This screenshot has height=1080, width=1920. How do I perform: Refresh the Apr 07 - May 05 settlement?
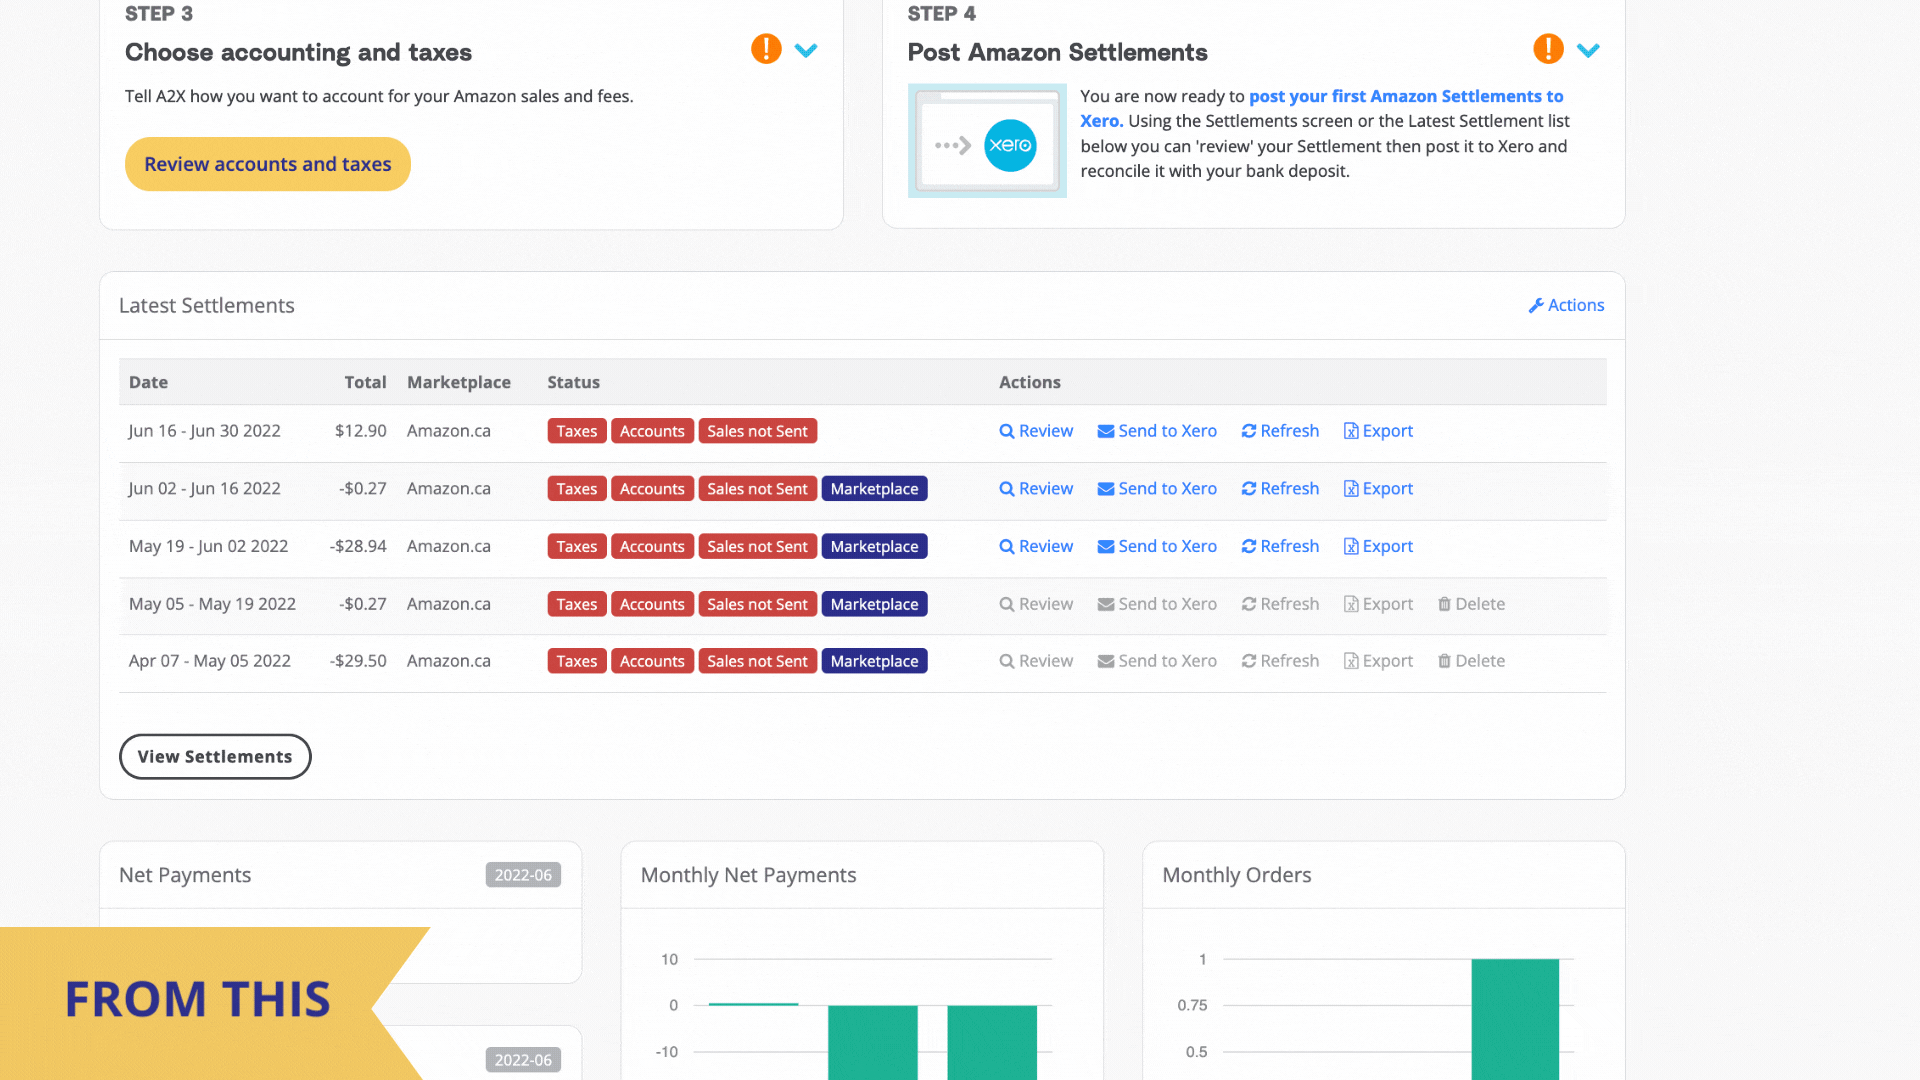coord(1280,661)
